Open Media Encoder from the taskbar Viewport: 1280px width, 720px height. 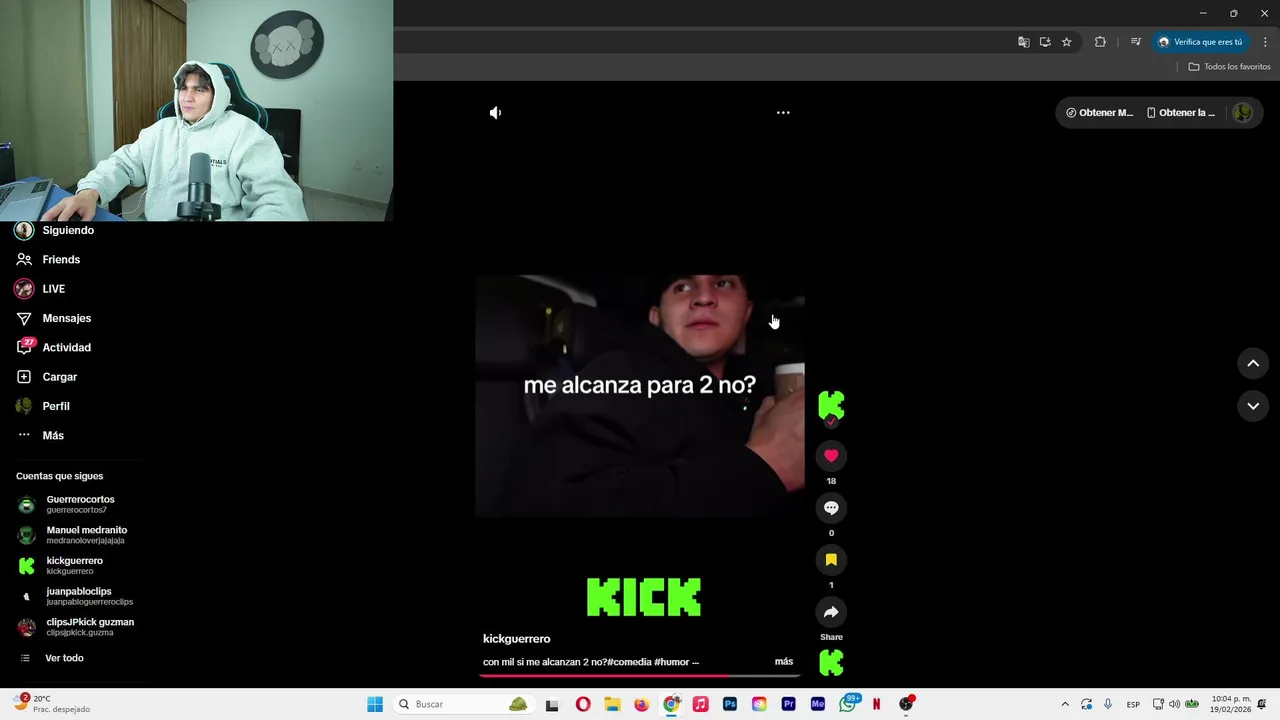tap(818, 704)
